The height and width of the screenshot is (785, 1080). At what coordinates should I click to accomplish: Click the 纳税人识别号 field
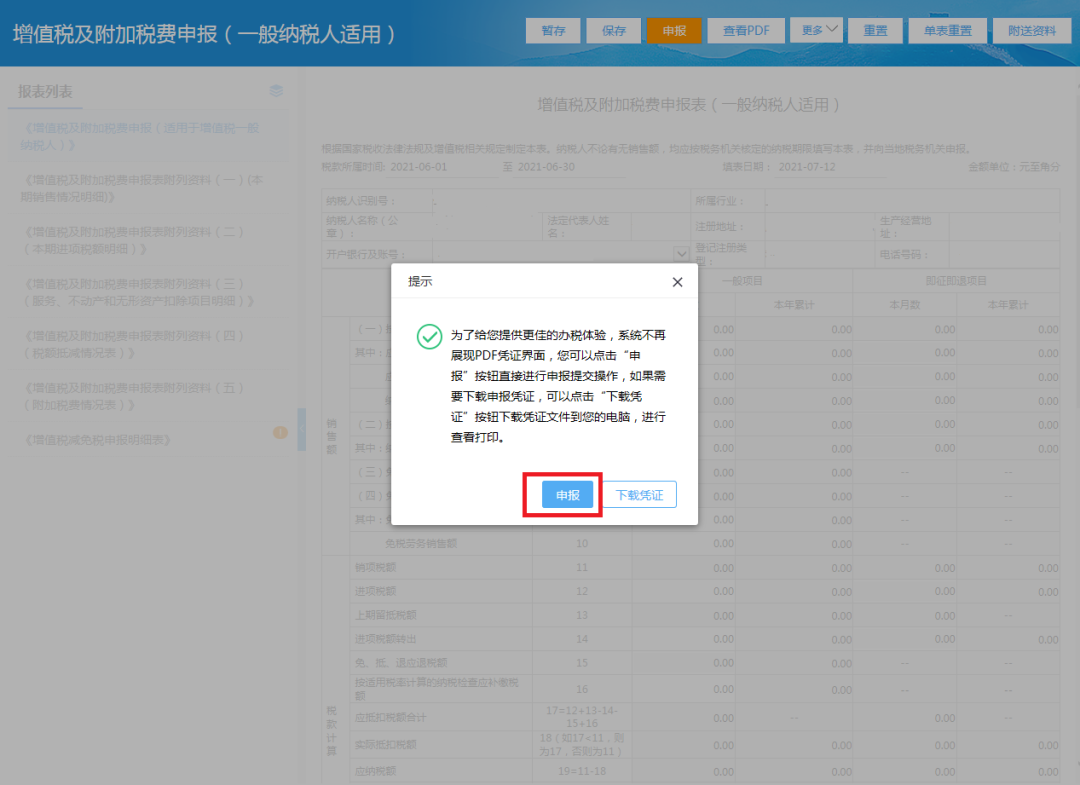click(x=561, y=201)
